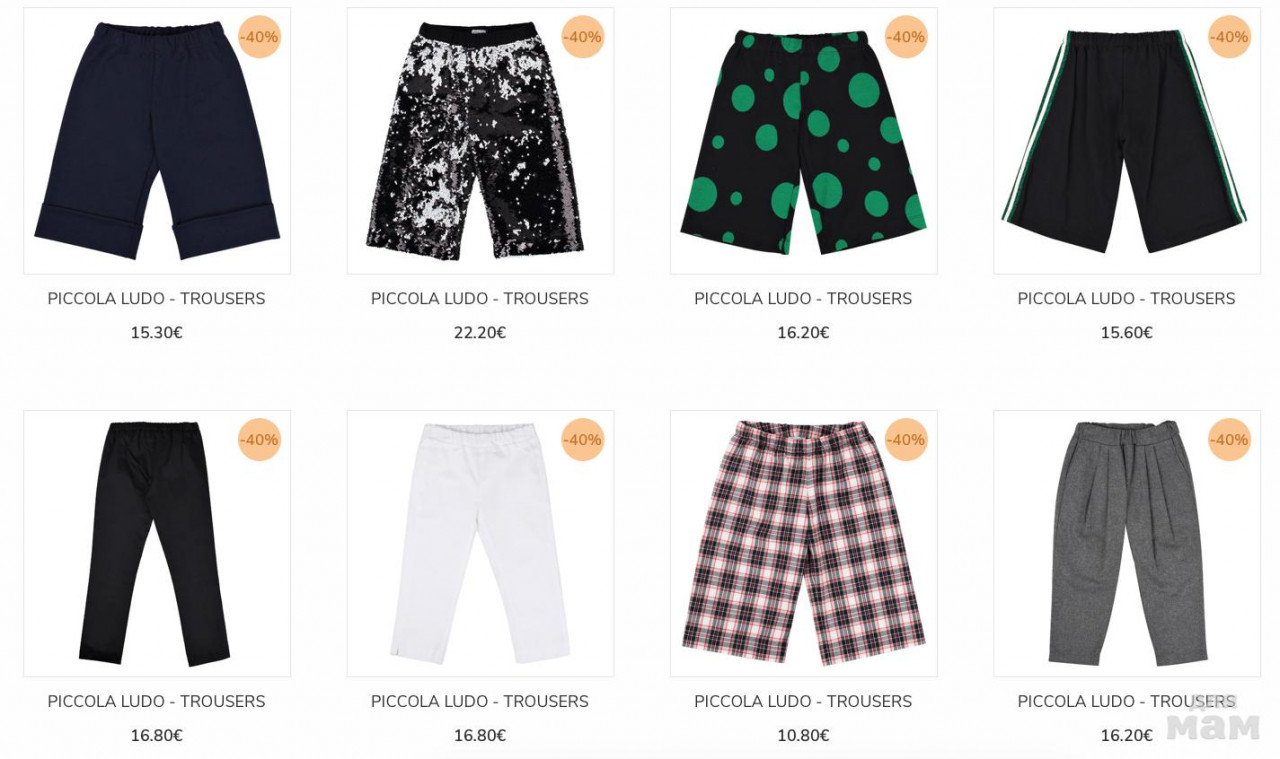Open the navy blue cuffed trousers image
Screen dimensions: 1280x759
(157, 141)
